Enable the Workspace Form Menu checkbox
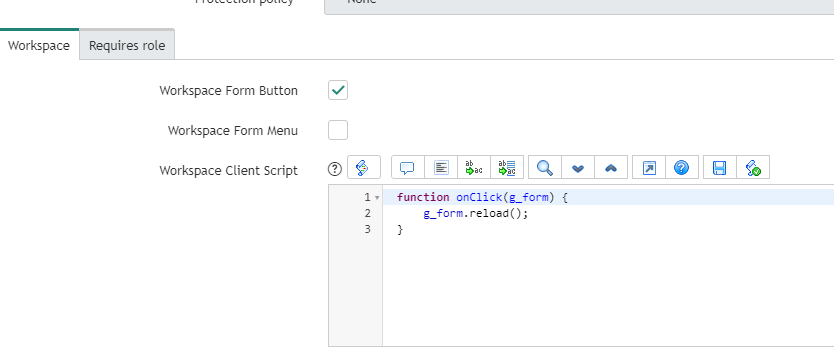The image size is (834, 363). tap(338, 130)
